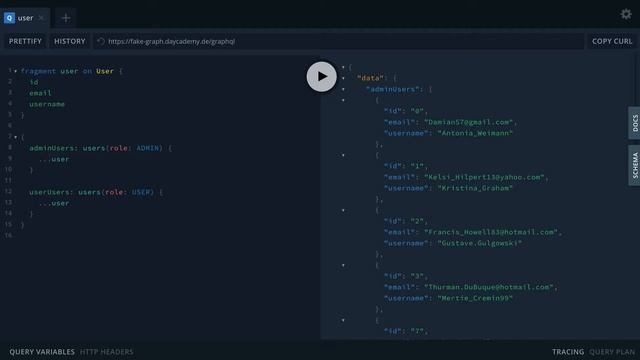The image size is (640, 360).
Task: Collapse the response object with id 0
Action: coord(343,100)
